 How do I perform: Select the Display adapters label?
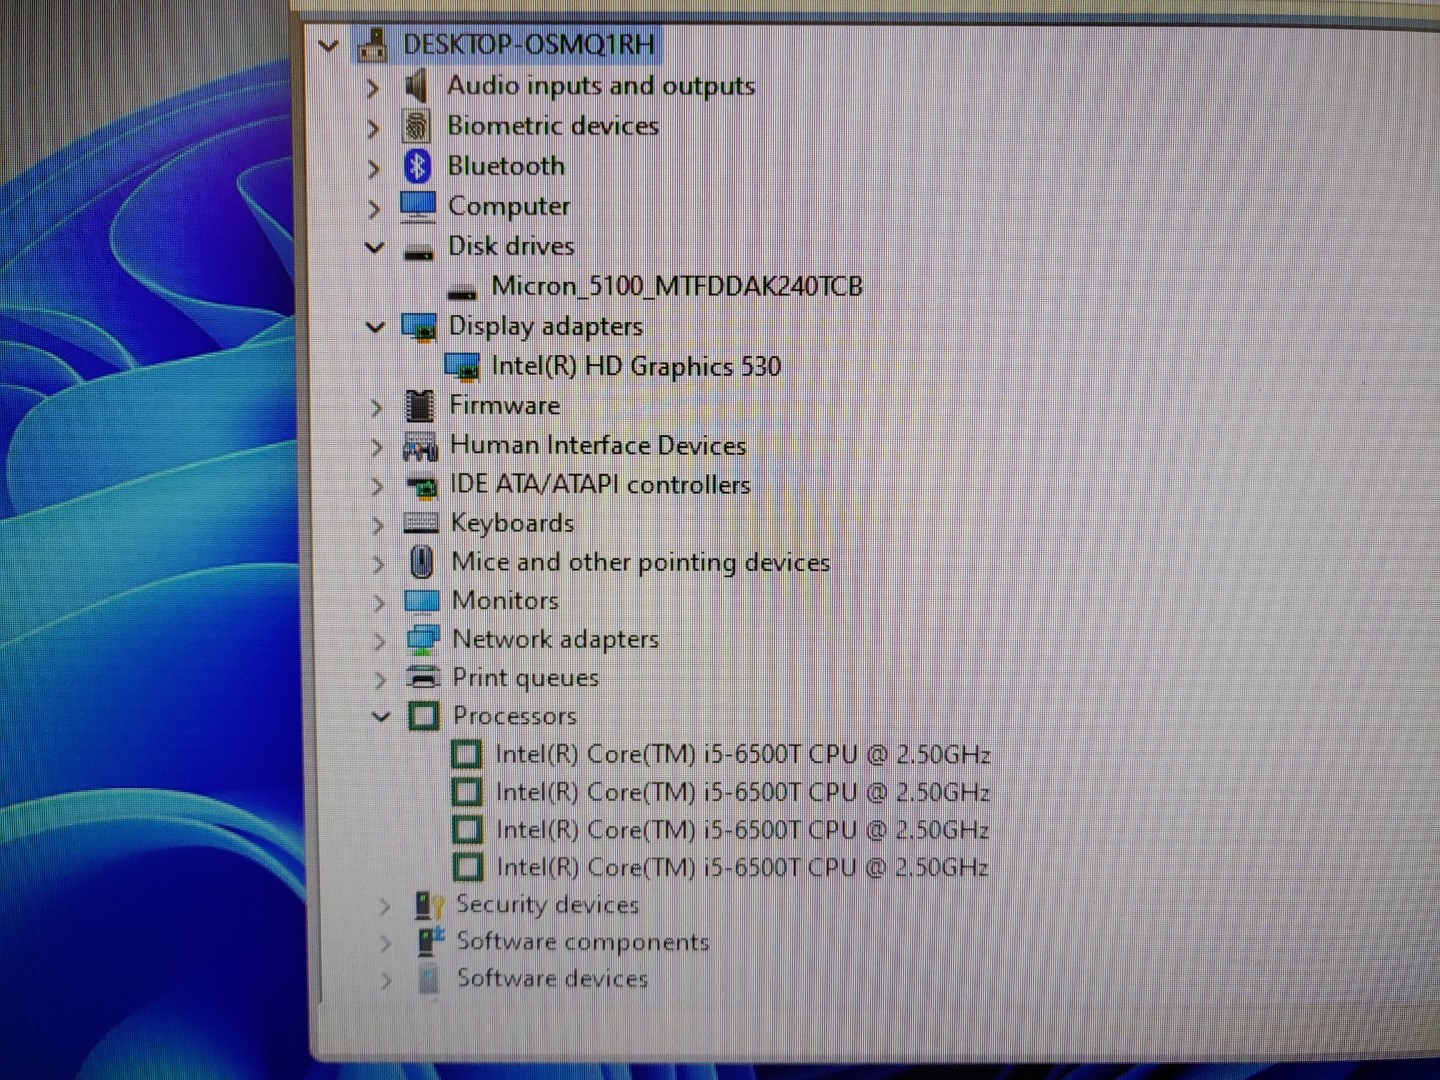click(546, 327)
